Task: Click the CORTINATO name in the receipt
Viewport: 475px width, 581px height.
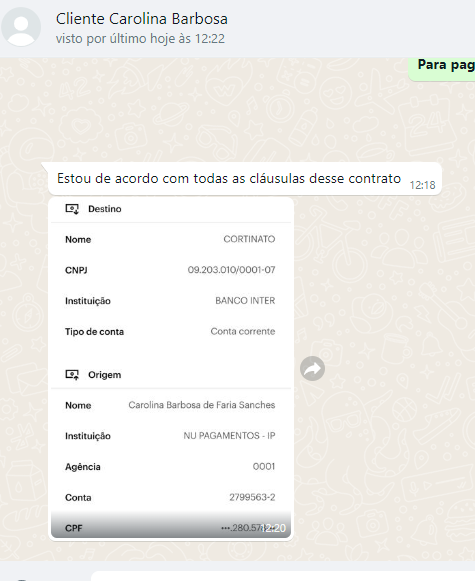Action: click(249, 239)
